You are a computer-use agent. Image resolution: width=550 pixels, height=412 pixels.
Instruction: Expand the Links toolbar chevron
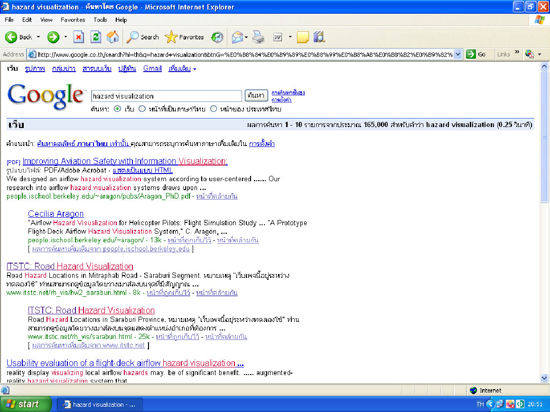517,53
